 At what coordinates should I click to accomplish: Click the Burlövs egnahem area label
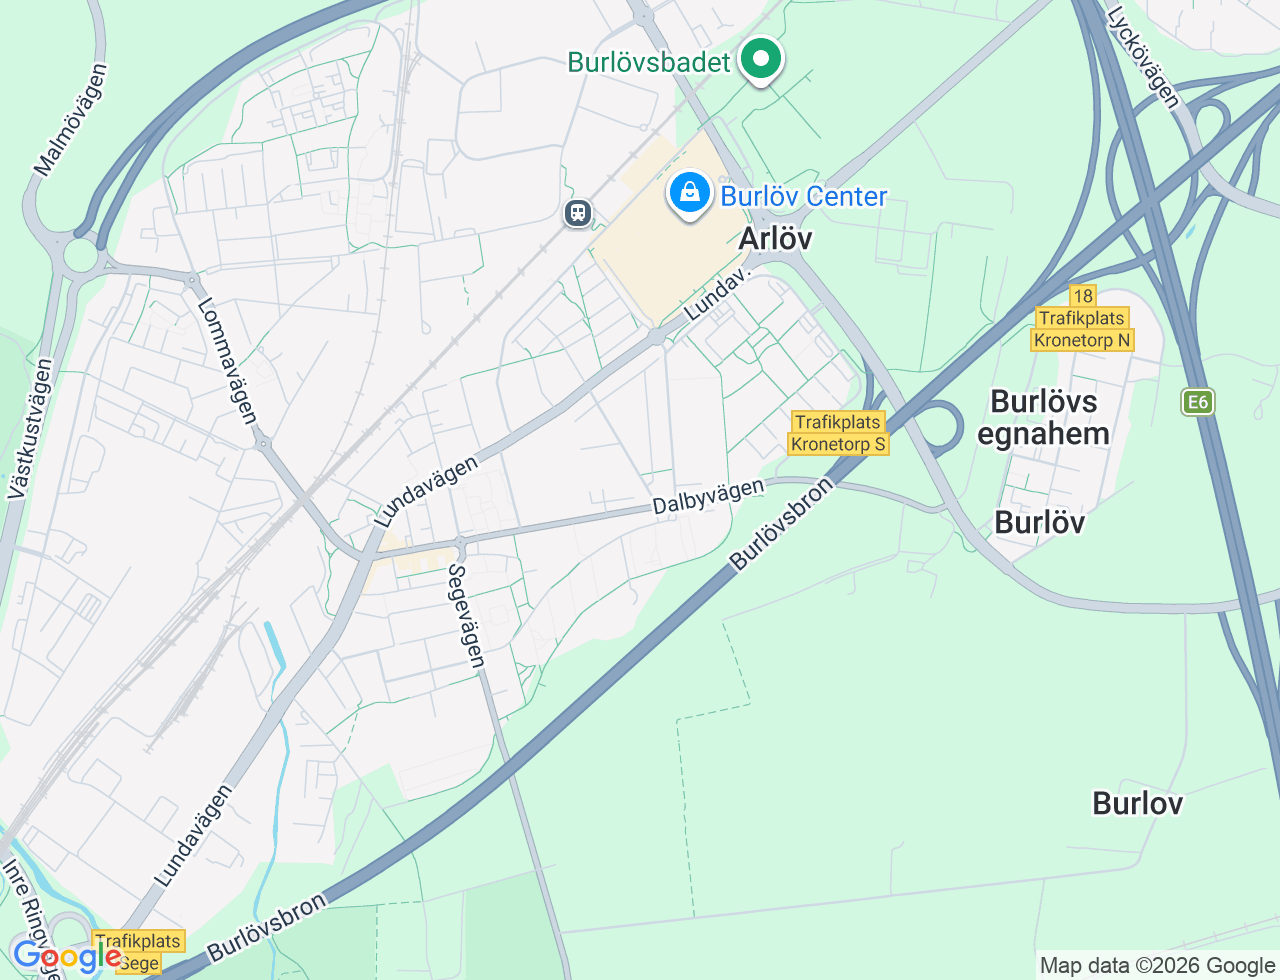[1043, 417]
